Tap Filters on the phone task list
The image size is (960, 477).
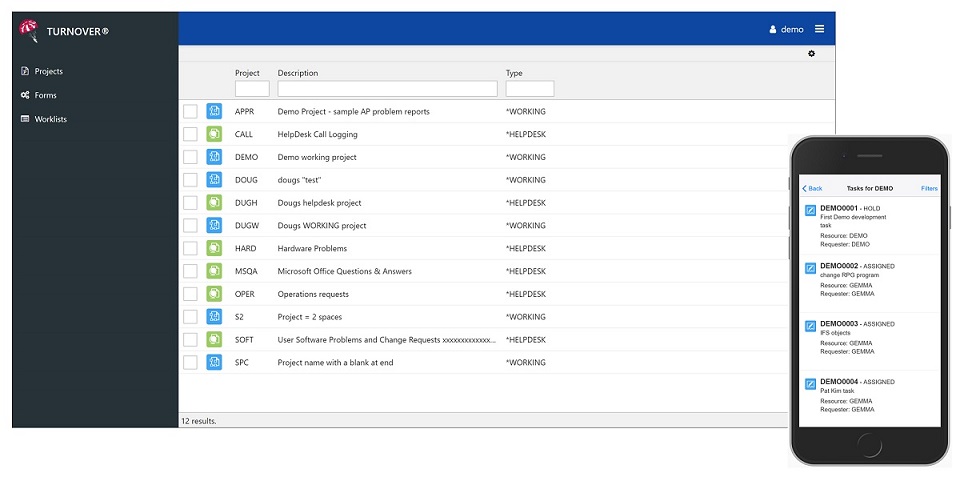pos(929,188)
